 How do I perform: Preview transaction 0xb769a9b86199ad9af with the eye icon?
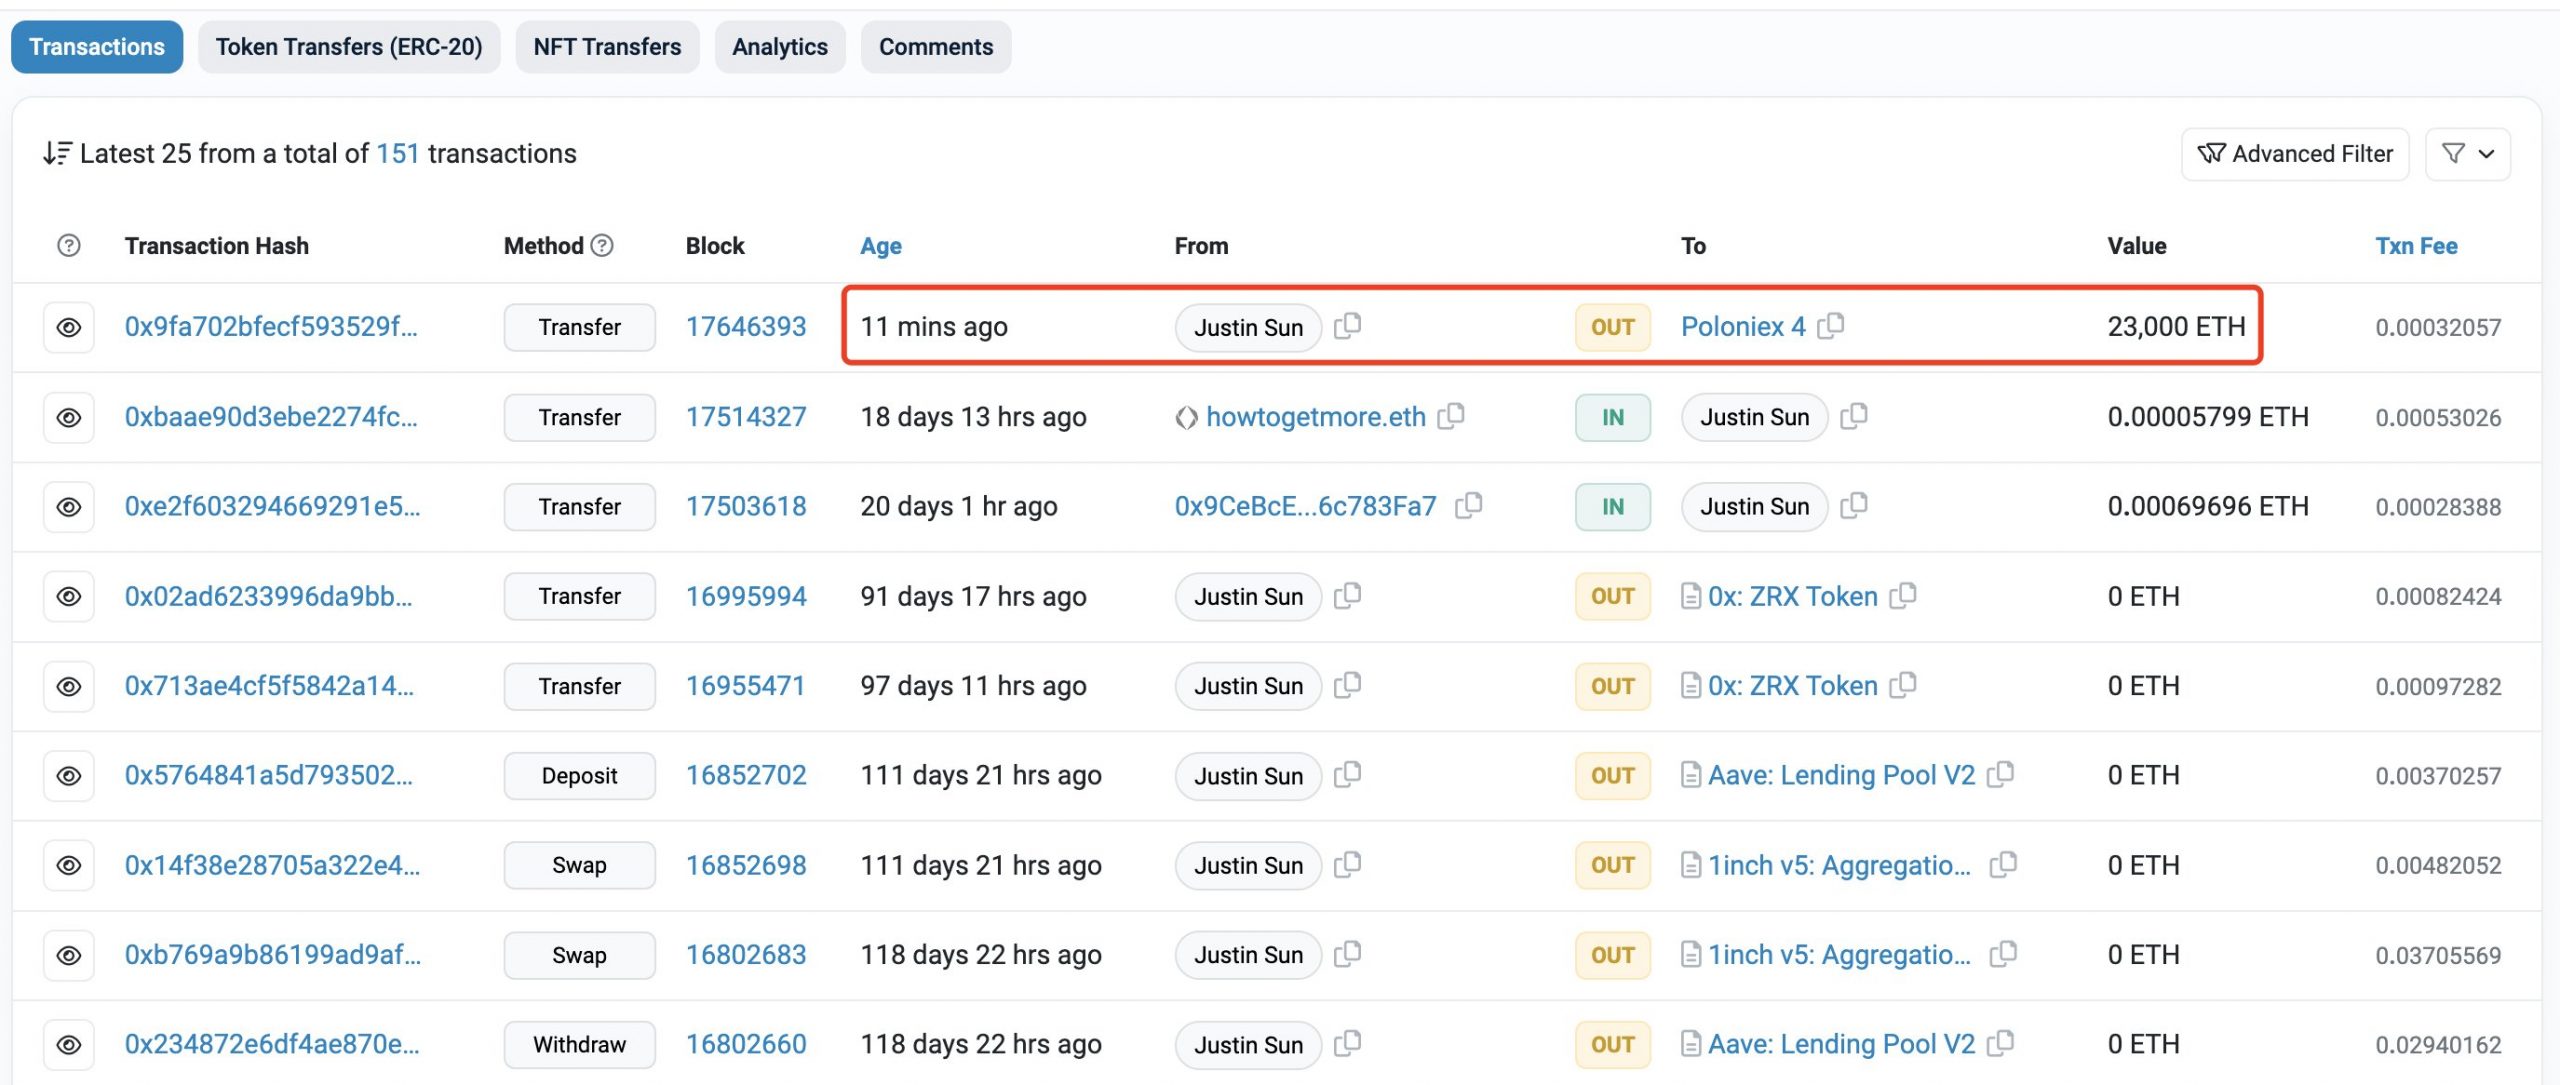68,955
